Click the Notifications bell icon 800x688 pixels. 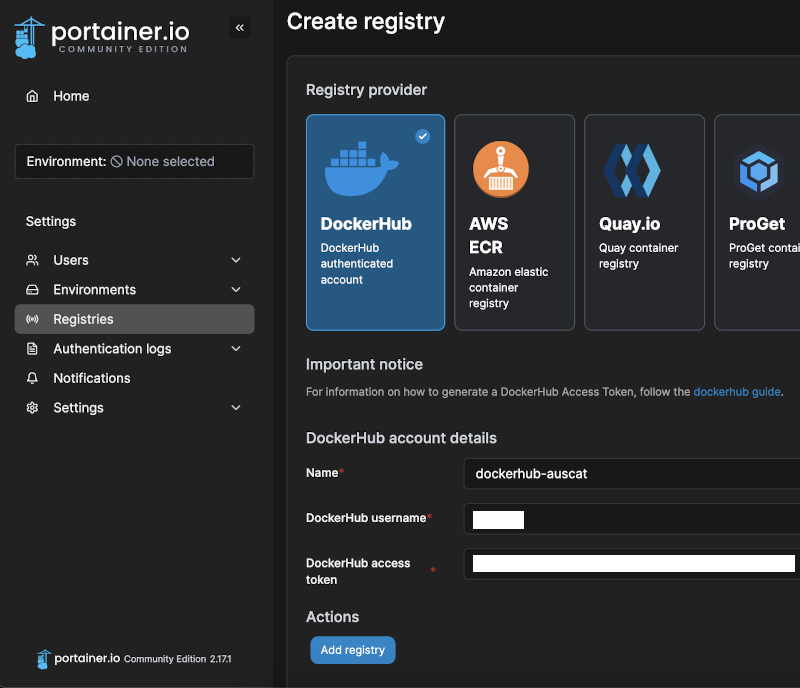click(32, 378)
